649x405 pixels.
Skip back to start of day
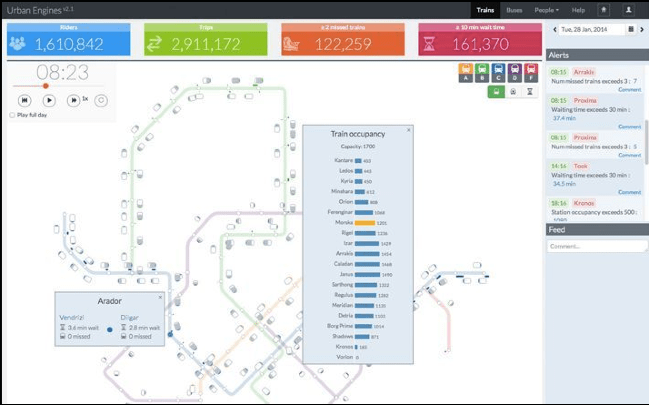24,100
